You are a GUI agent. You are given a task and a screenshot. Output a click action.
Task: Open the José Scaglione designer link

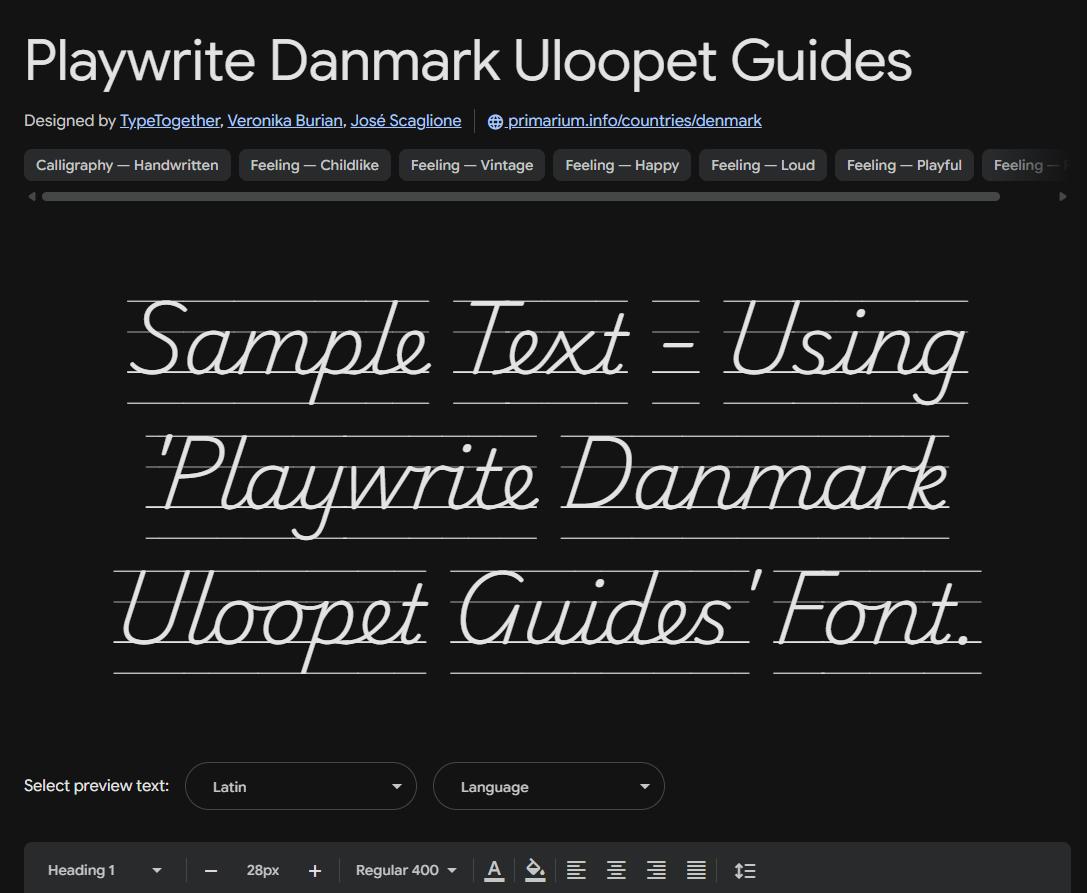tap(406, 121)
